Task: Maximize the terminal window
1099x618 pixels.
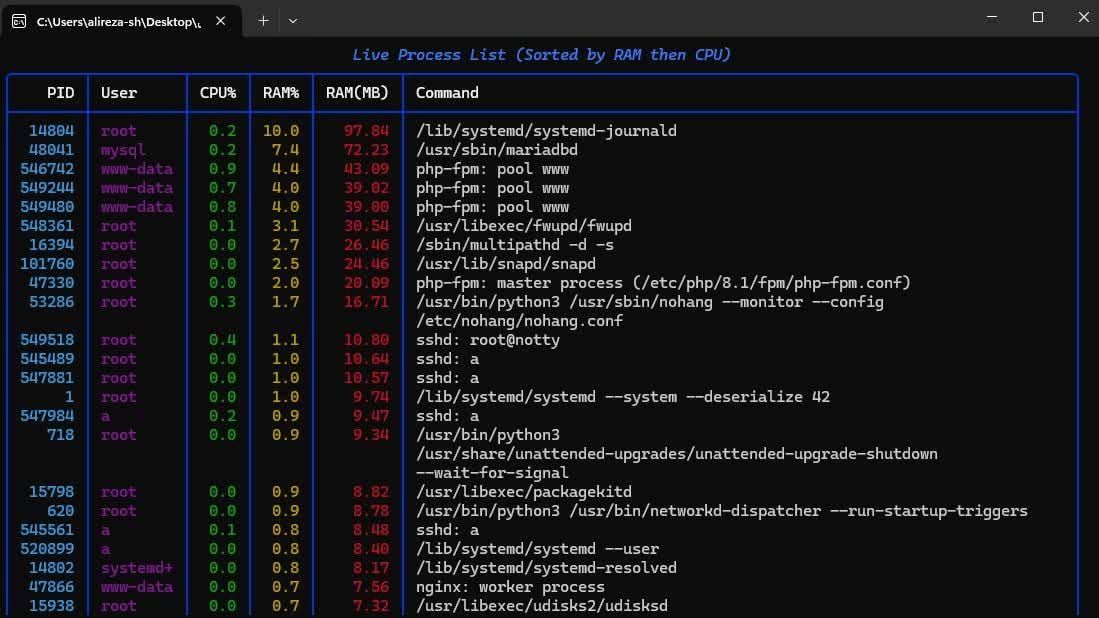Action: point(1038,17)
